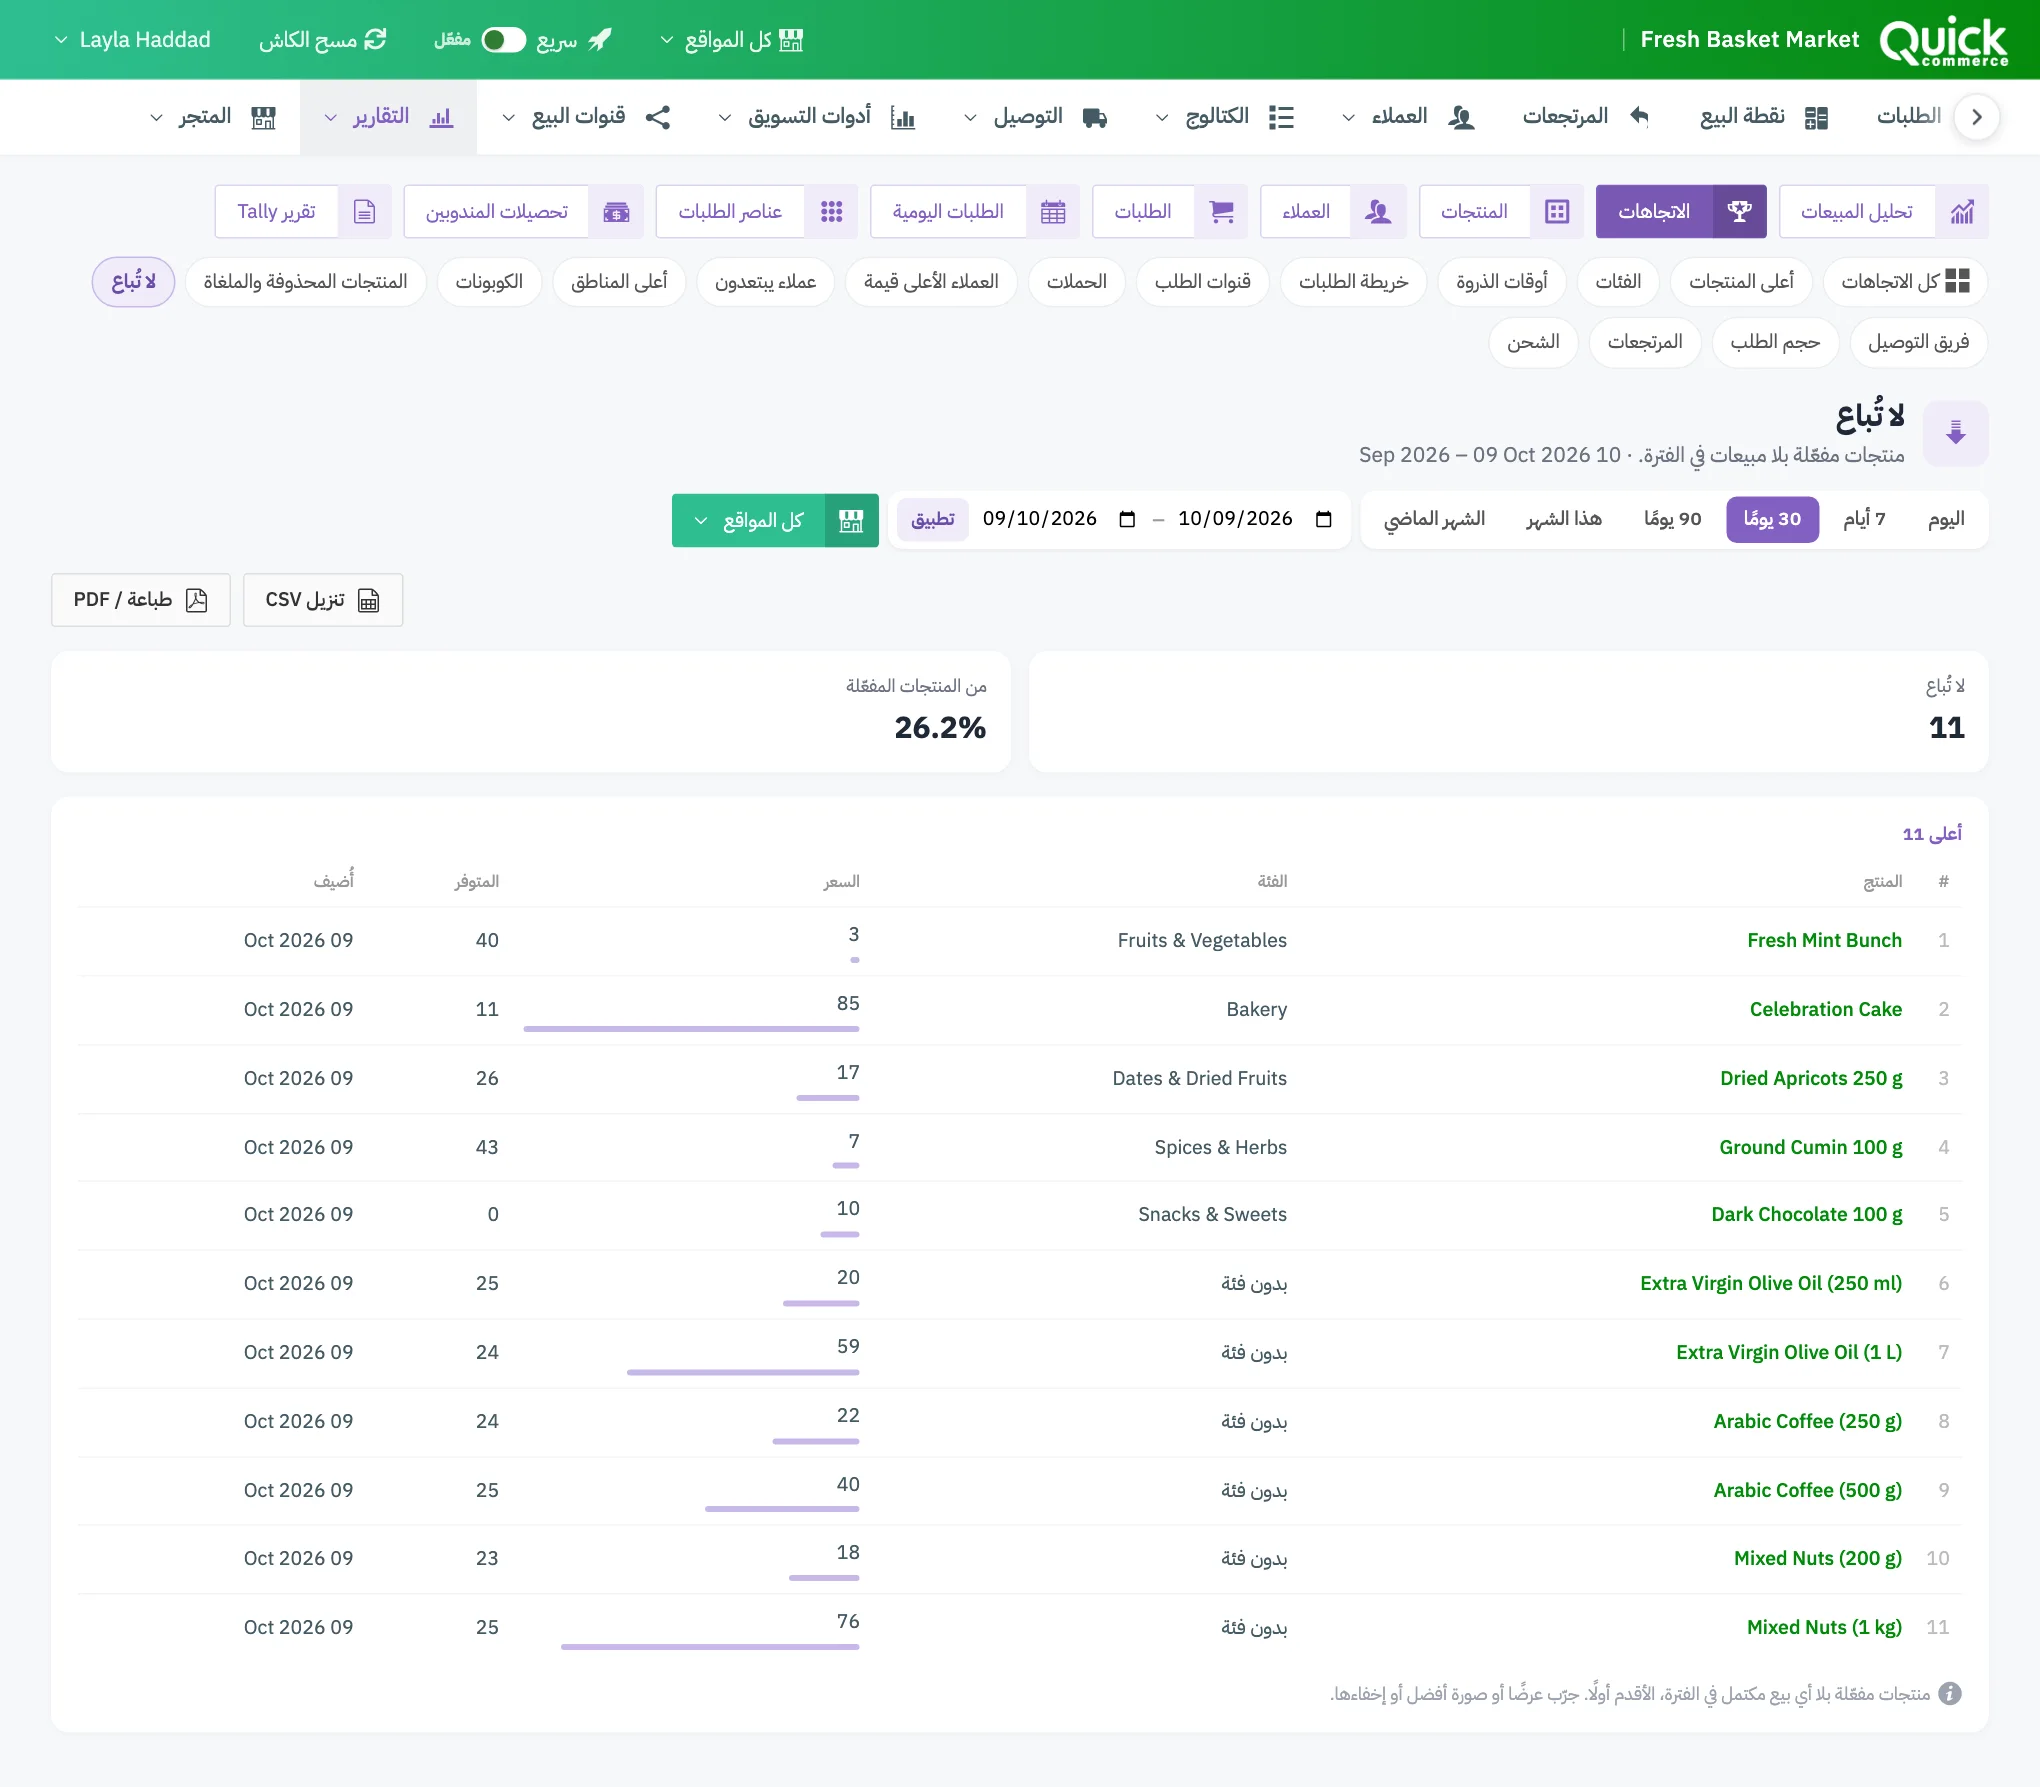Open the Delivery Team trend tab
This screenshot has width=2040, height=1787.
[1918, 343]
